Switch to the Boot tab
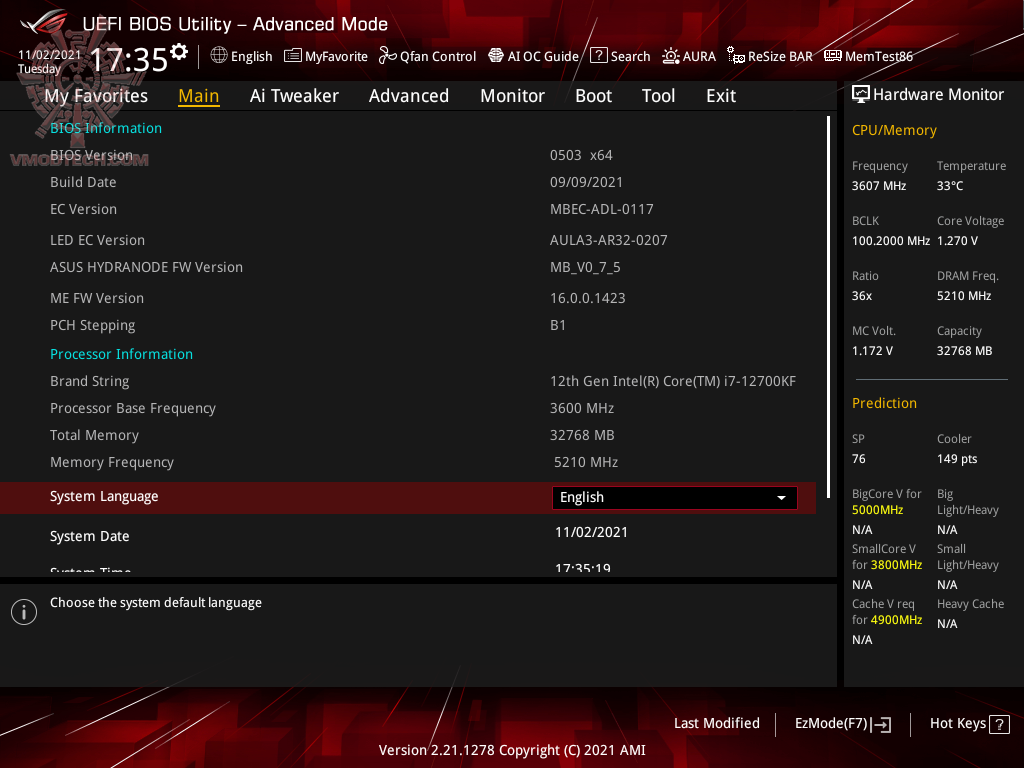This screenshot has width=1024, height=768. pos(594,96)
